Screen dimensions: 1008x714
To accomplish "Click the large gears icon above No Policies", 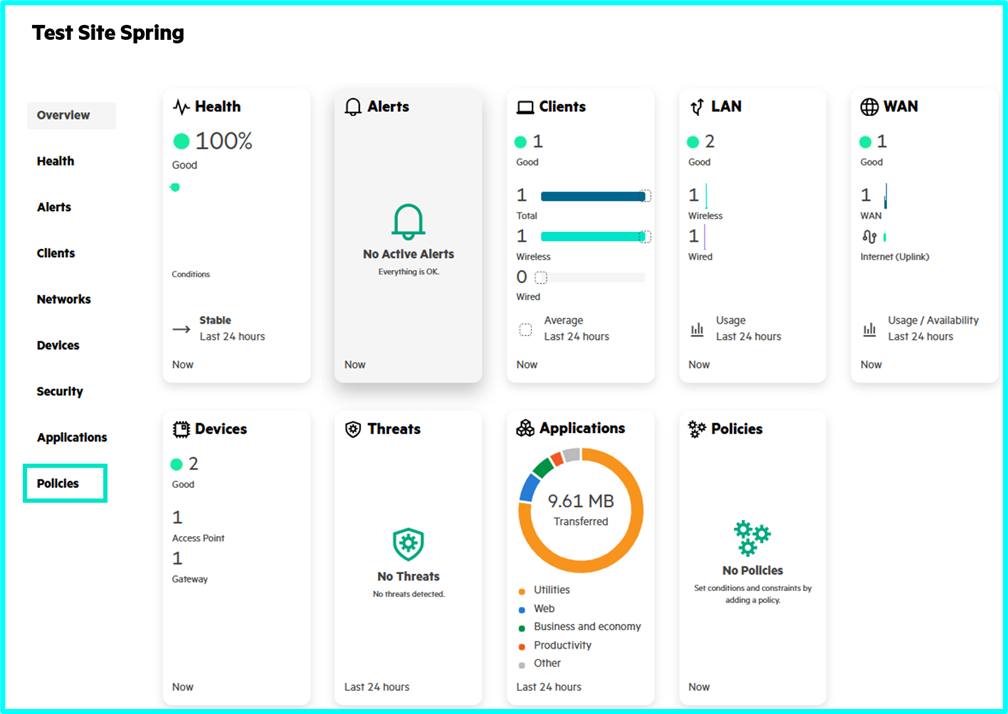I will coord(752,538).
